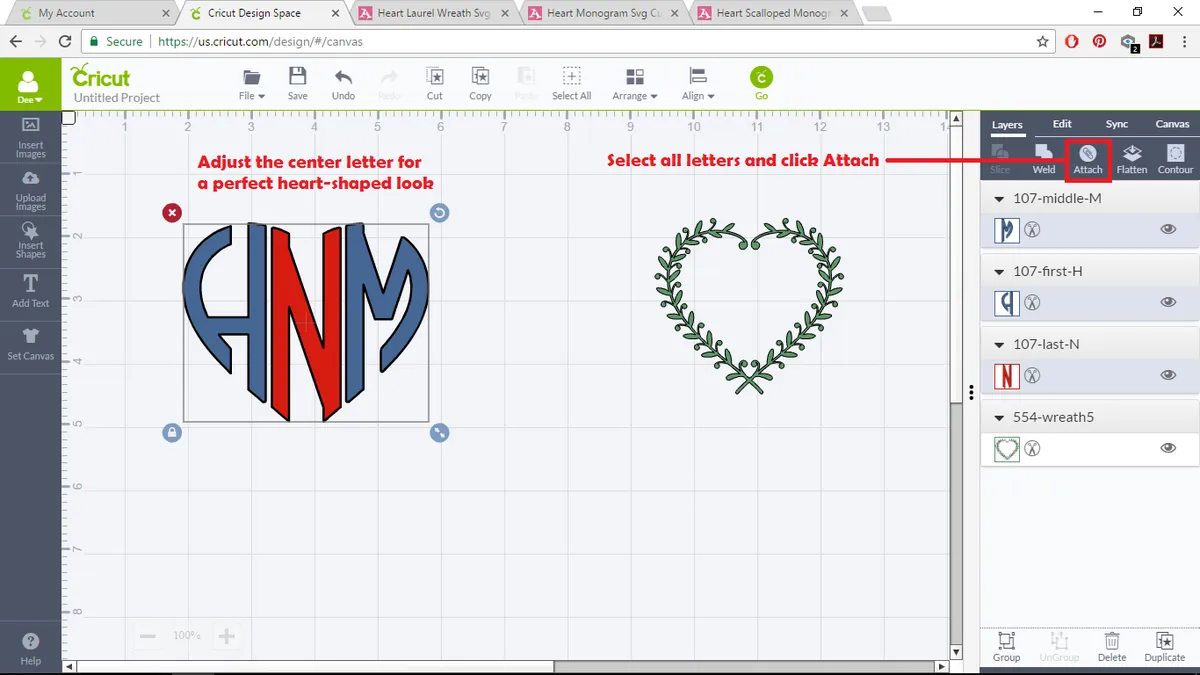Image resolution: width=1200 pixels, height=675 pixels.
Task: Open the Dee account dropdown
Action: click(30, 87)
